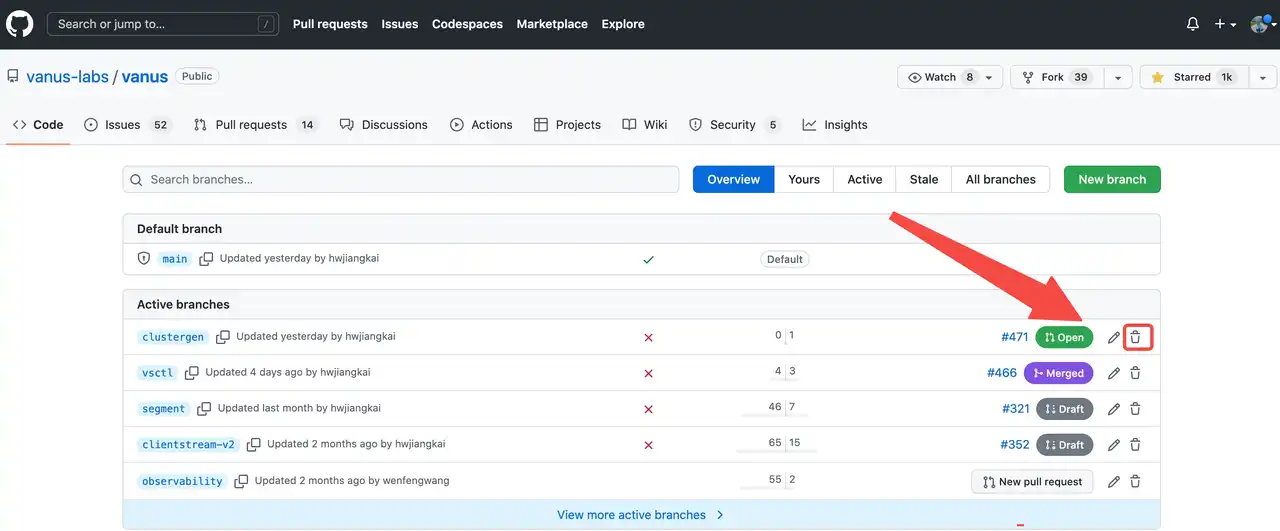Copy the clustergen branch name
Viewport: 1280px width, 531px height.
point(223,337)
